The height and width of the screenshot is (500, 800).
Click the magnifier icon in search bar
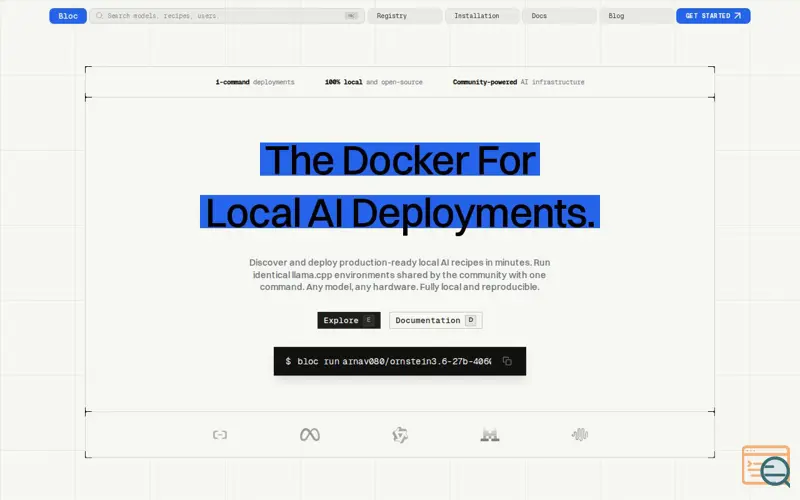pos(99,16)
